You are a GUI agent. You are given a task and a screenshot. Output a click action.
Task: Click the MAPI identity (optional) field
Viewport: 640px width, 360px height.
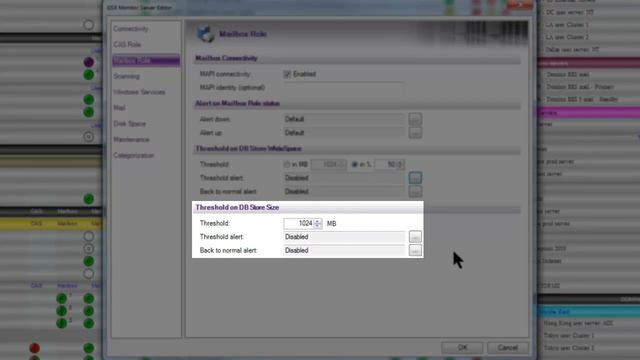(x=344, y=88)
